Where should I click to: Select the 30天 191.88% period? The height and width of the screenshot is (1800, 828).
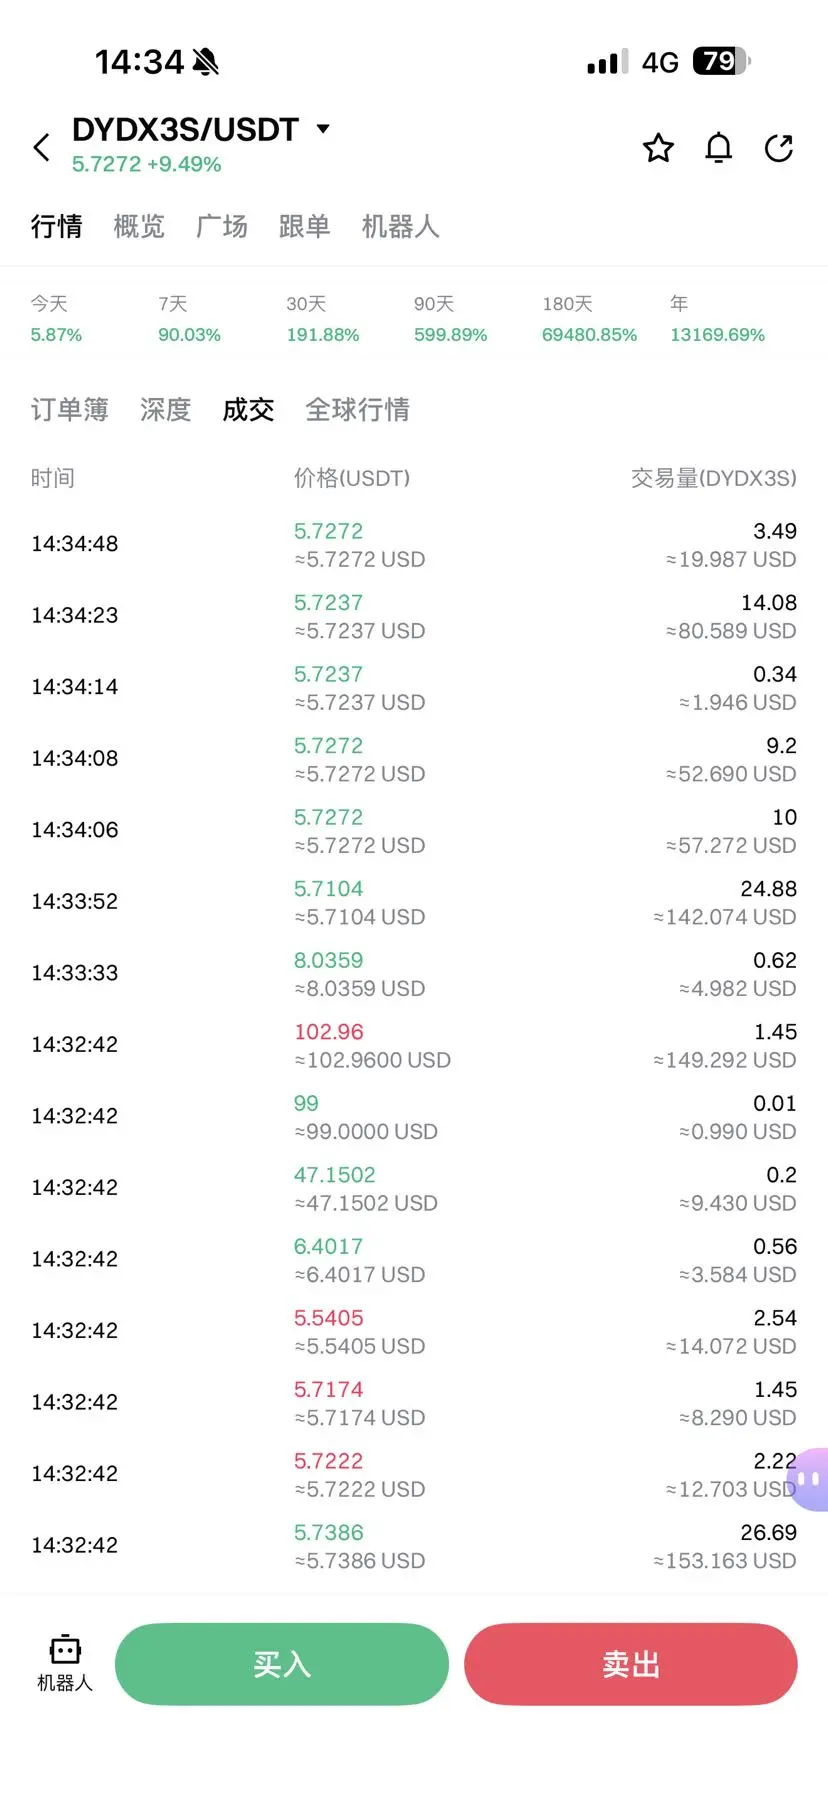[x=322, y=319]
